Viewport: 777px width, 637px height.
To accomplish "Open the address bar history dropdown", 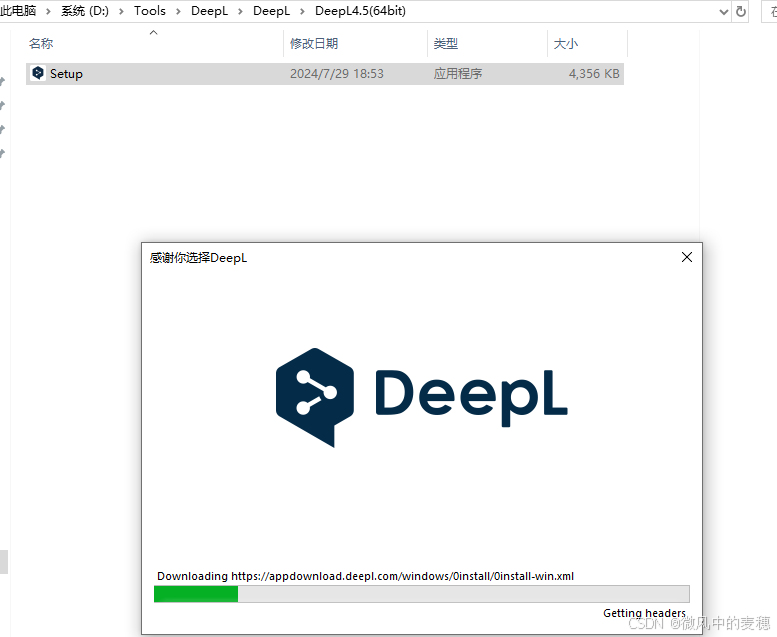I will coord(723,11).
